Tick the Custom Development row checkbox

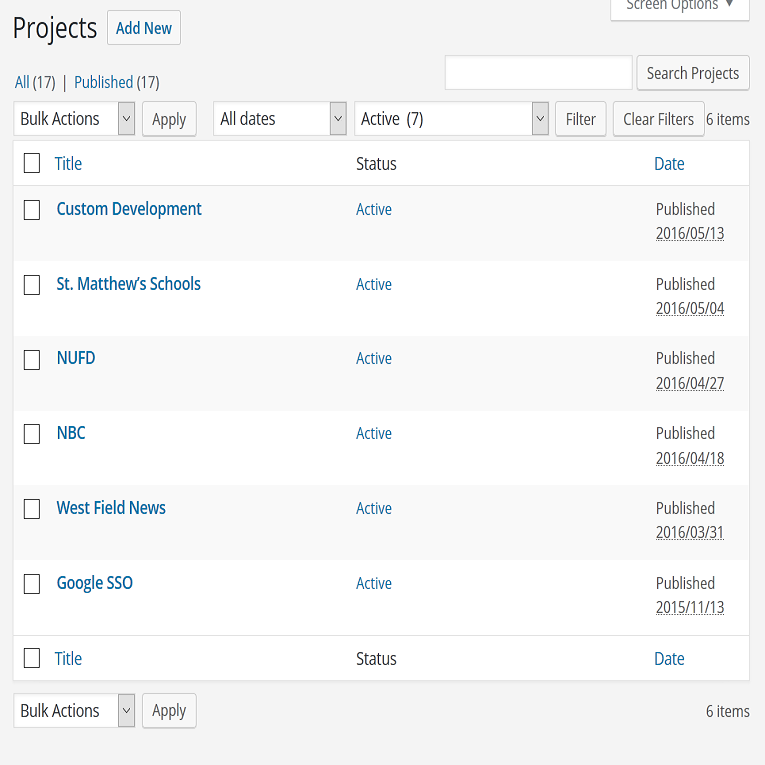click(x=32, y=210)
